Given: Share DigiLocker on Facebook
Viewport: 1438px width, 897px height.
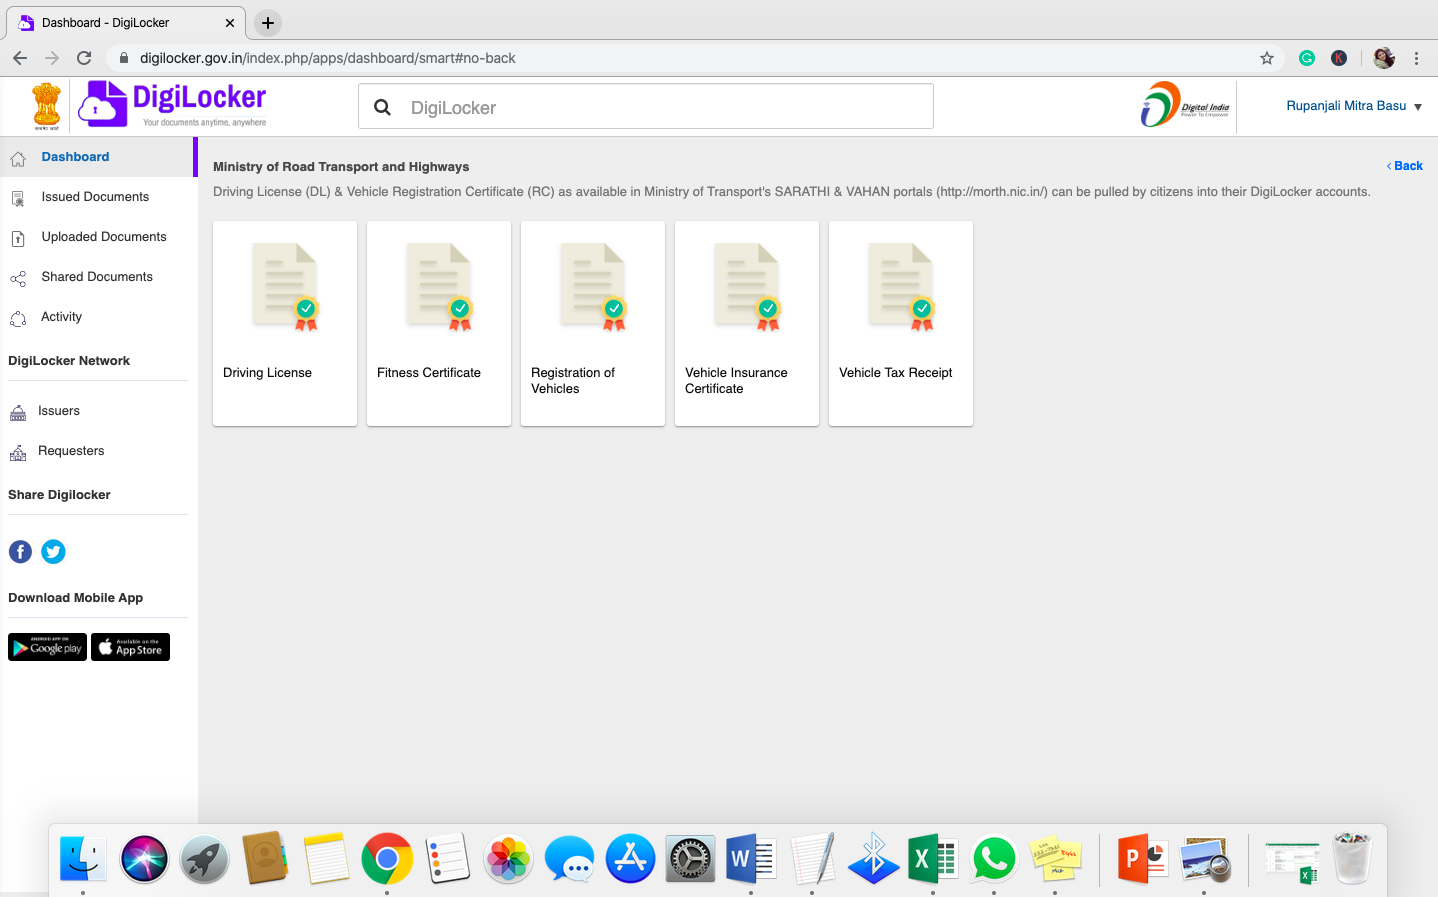Looking at the screenshot, I should click(20, 551).
